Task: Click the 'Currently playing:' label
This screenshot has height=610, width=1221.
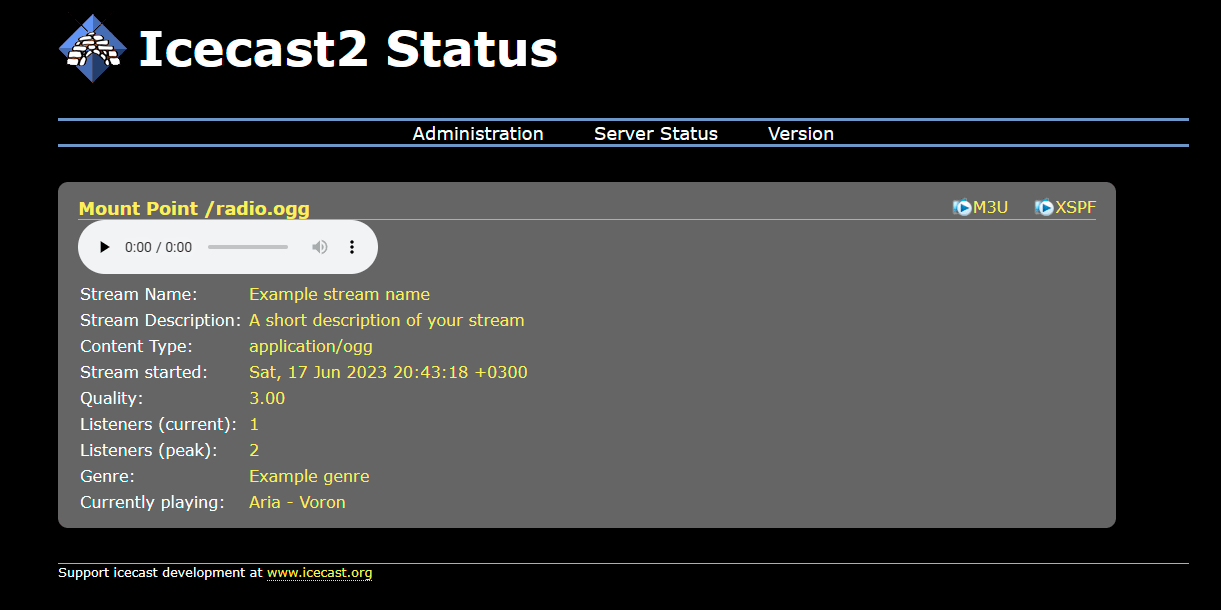Action: point(152,502)
